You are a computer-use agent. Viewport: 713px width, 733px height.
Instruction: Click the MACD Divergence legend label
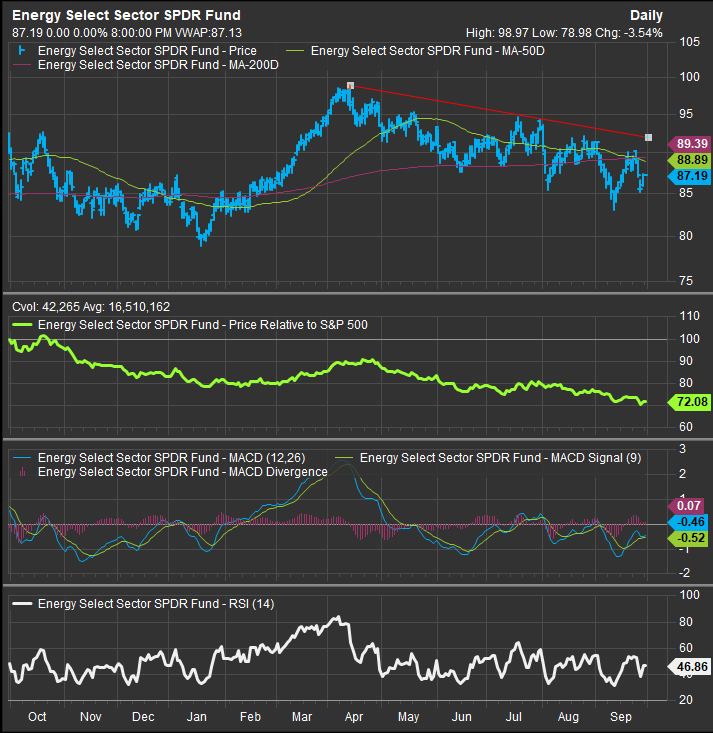click(183, 472)
